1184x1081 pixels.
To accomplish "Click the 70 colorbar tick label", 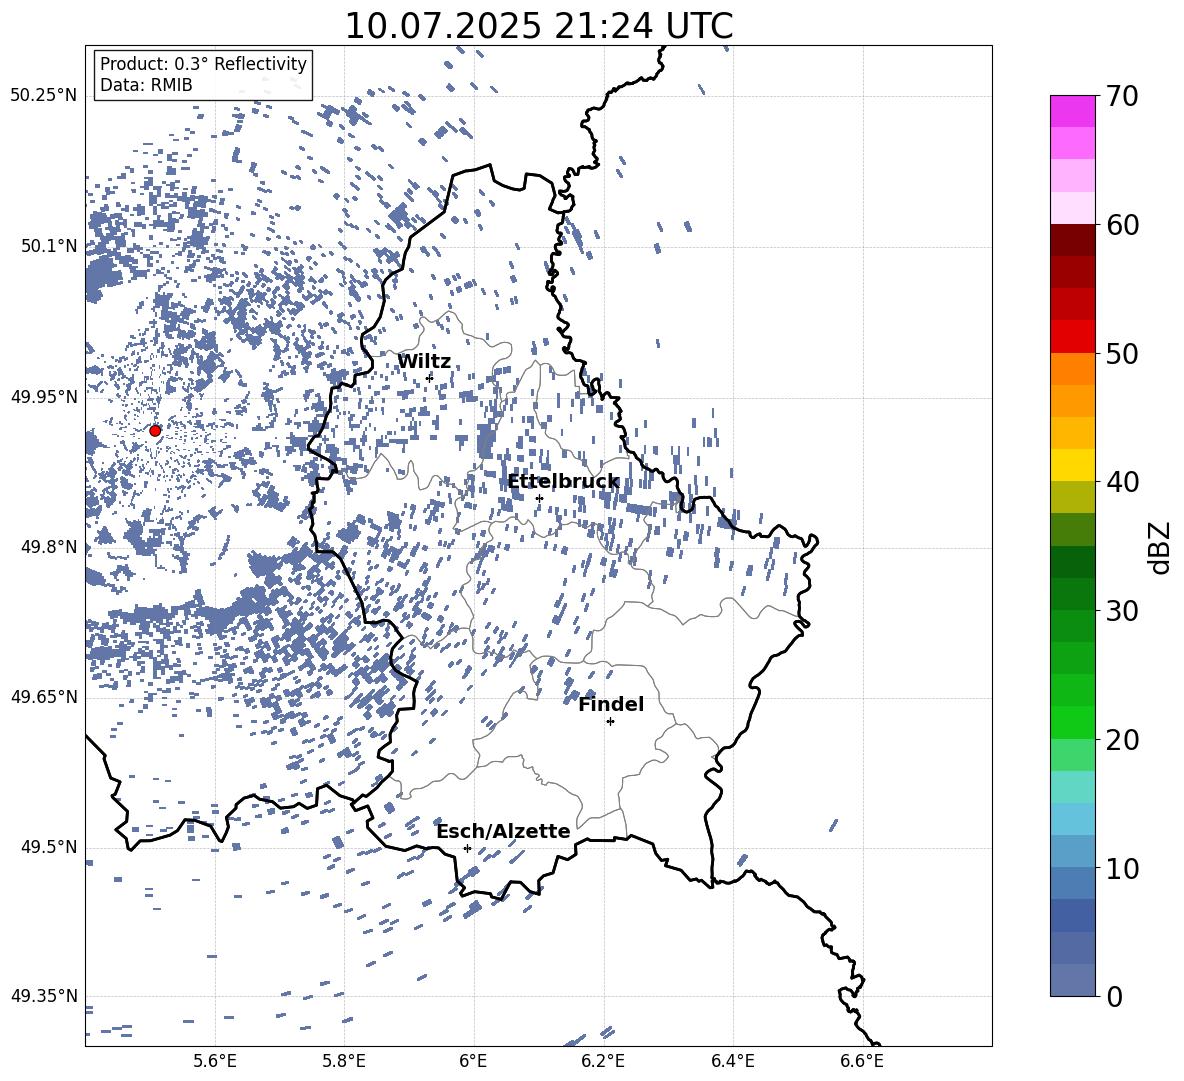I will [x=1122, y=97].
